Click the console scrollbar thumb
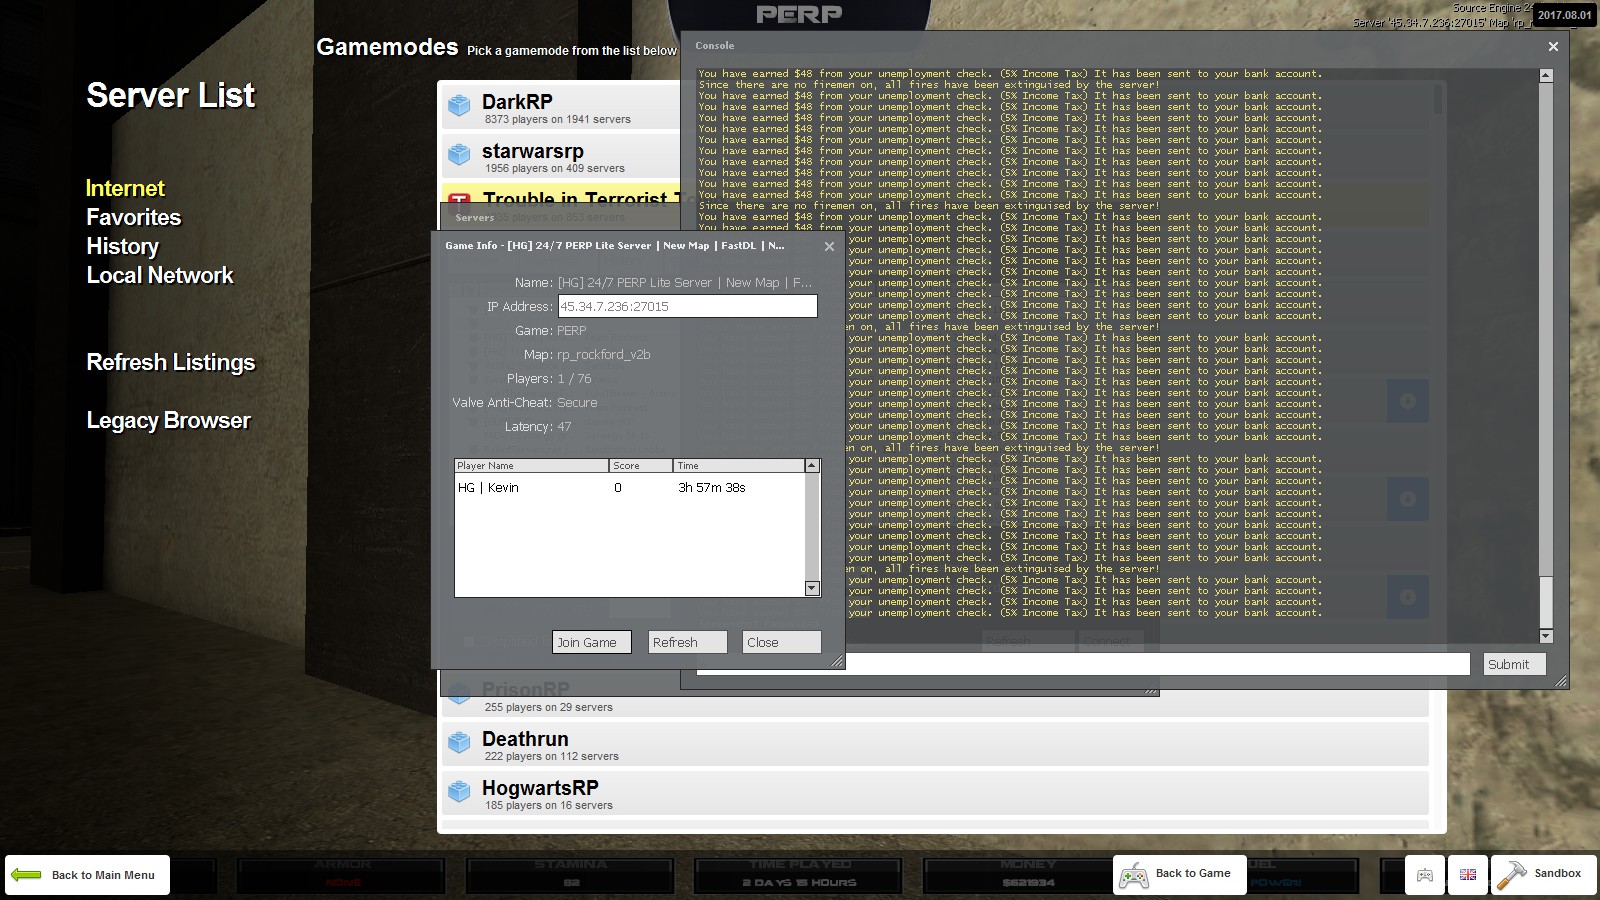Viewport: 1600px width, 900px height. 1546,602
